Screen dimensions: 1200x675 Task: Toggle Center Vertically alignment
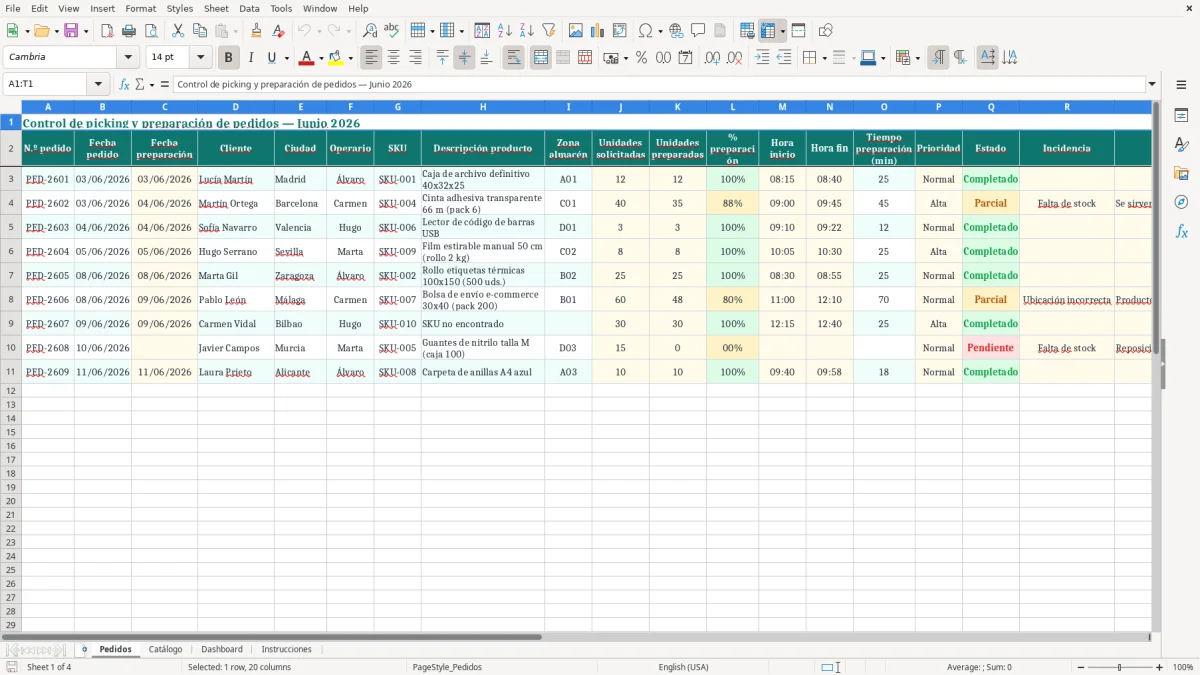click(x=464, y=58)
